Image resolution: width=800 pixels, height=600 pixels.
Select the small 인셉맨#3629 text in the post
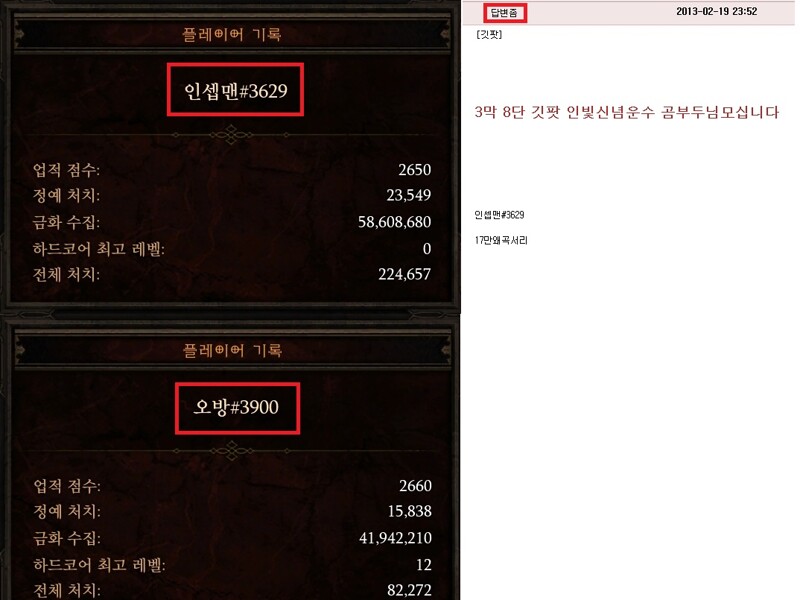tap(499, 215)
